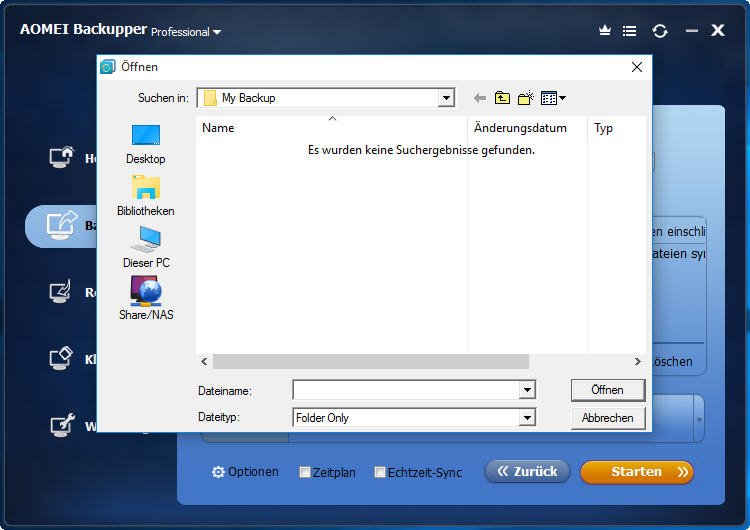Expand the 'Suchen in' folder dropdown

[446, 98]
